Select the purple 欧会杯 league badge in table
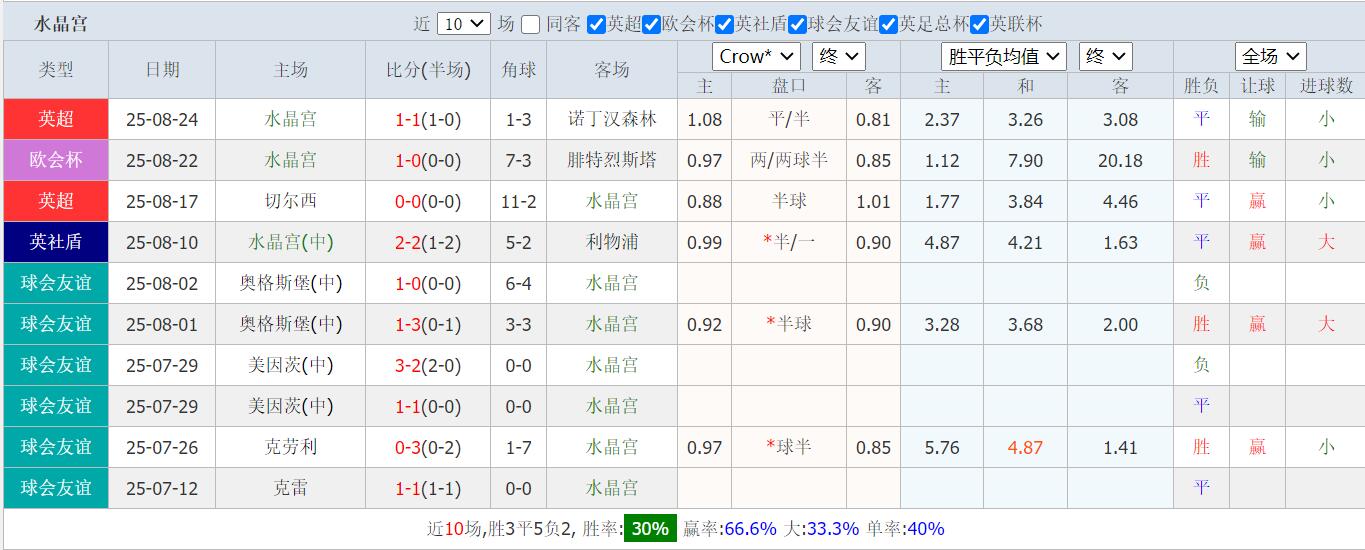The image size is (1365, 550). [56, 160]
